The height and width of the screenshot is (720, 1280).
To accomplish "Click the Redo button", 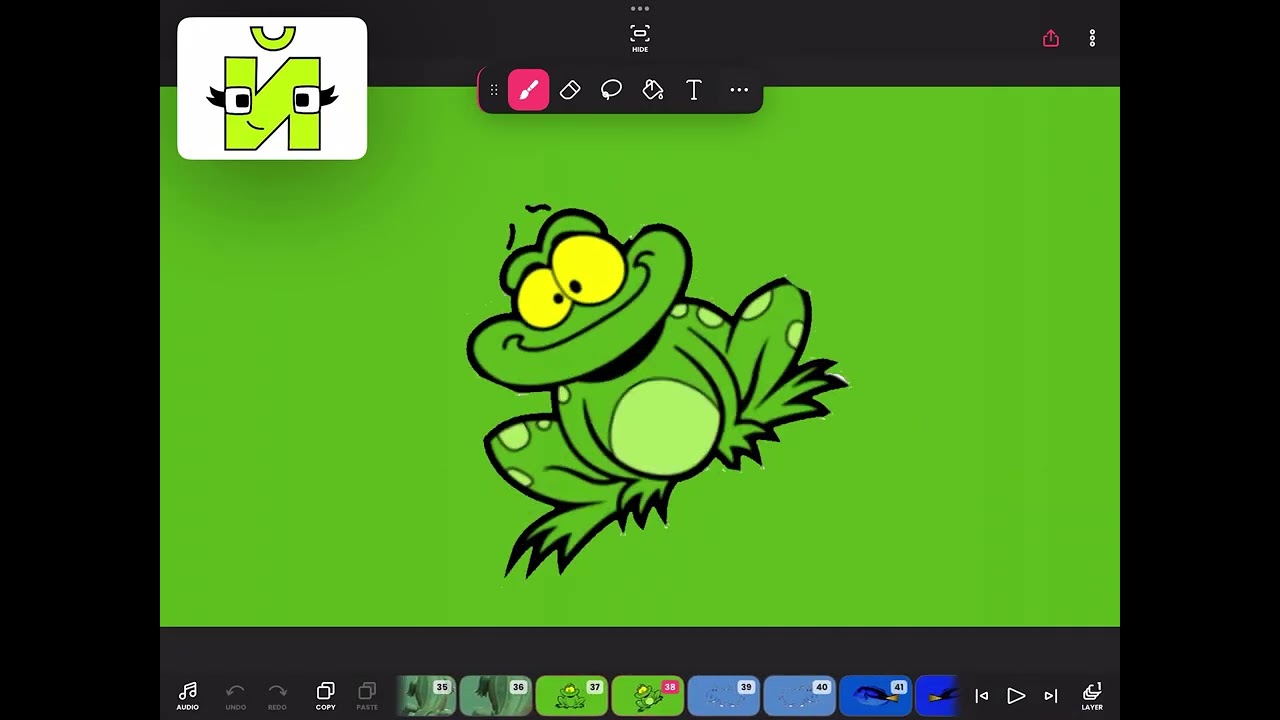I will (x=277, y=696).
